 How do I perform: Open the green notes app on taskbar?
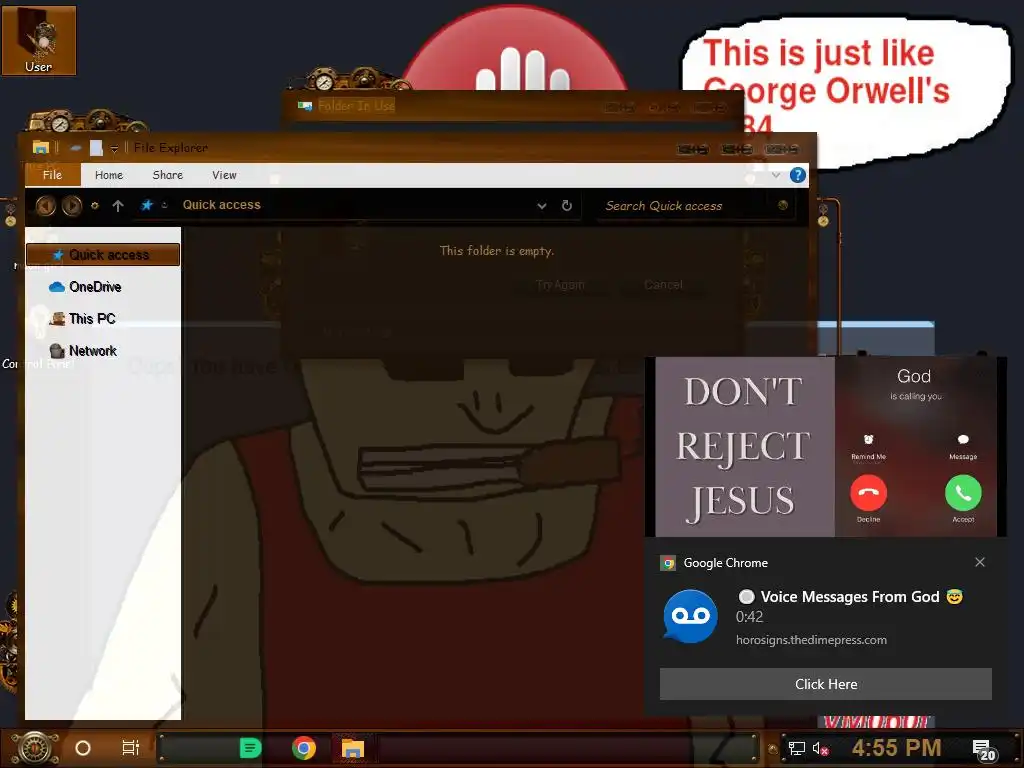click(250, 748)
